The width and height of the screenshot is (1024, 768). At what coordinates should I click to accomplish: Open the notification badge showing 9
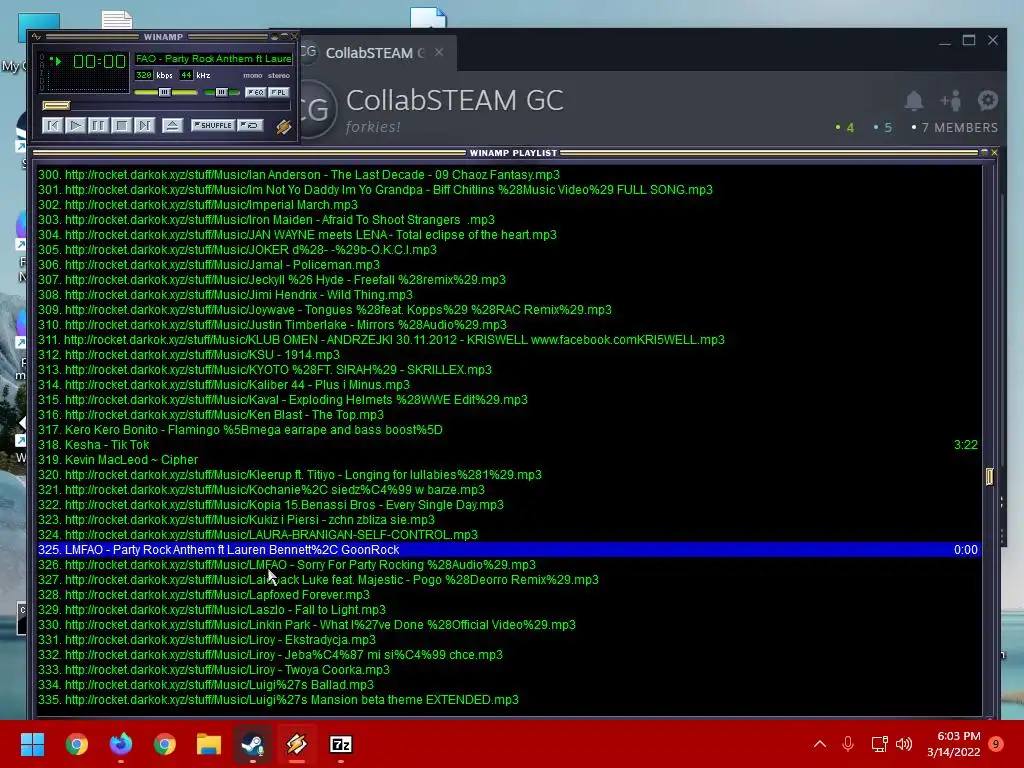[x=996, y=744]
